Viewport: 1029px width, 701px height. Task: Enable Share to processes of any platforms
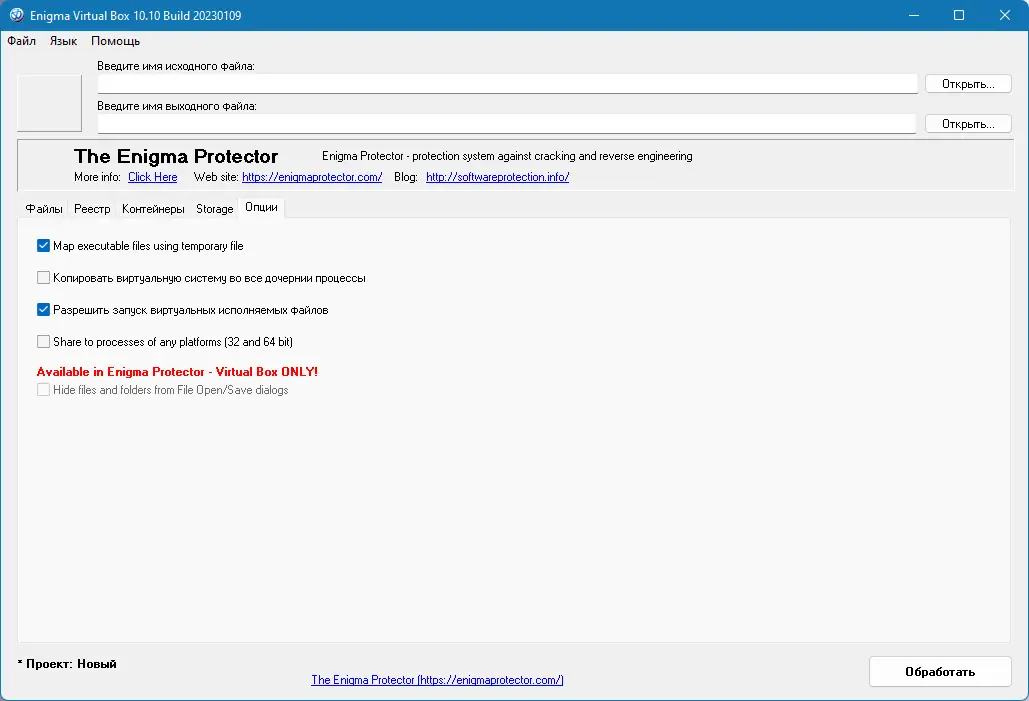coord(43,341)
